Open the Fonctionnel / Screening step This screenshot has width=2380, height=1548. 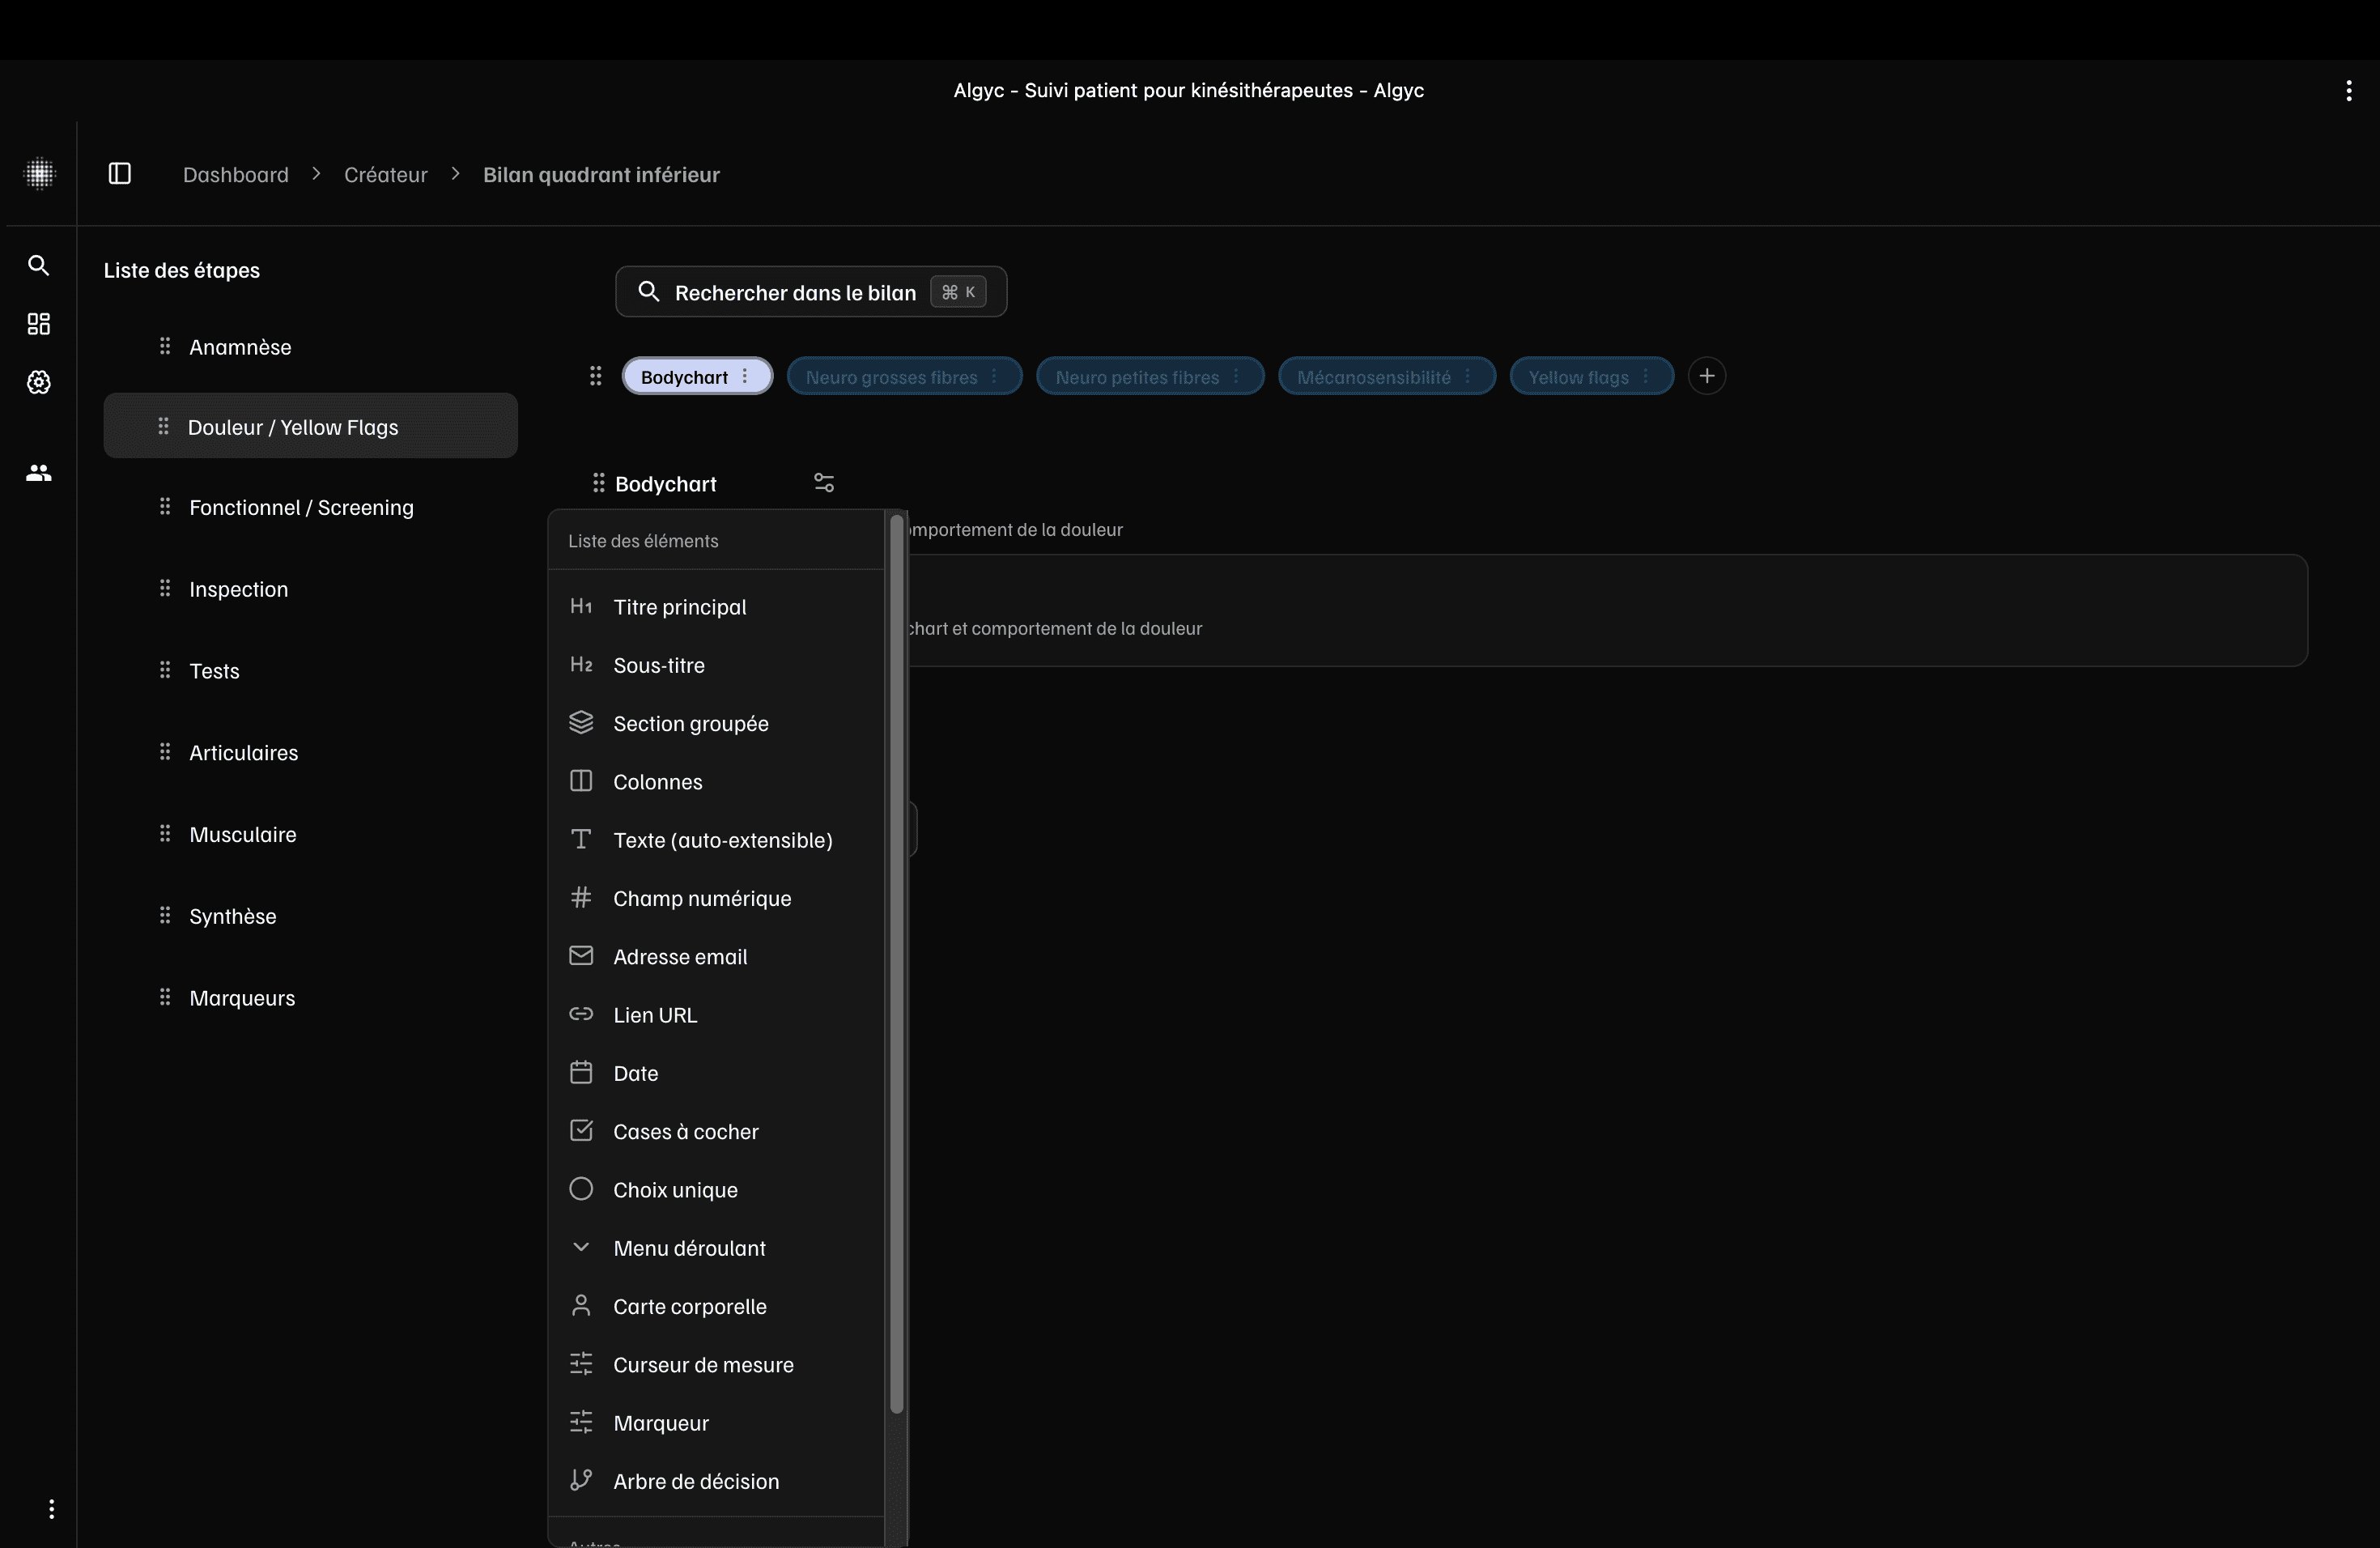pyautogui.click(x=301, y=507)
